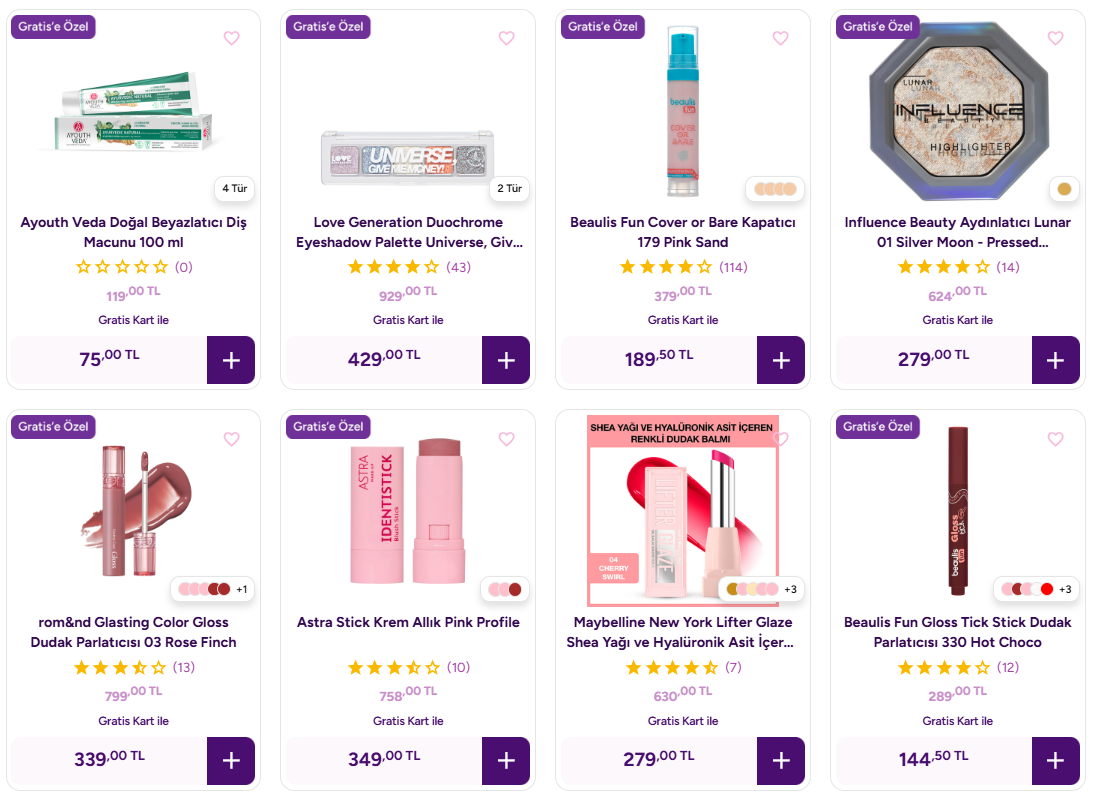Add Ayouth Veda toothpaste to cart
The height and width of the screenshot is (798, 1104).
pyautogui.click(x=231, y=360)
